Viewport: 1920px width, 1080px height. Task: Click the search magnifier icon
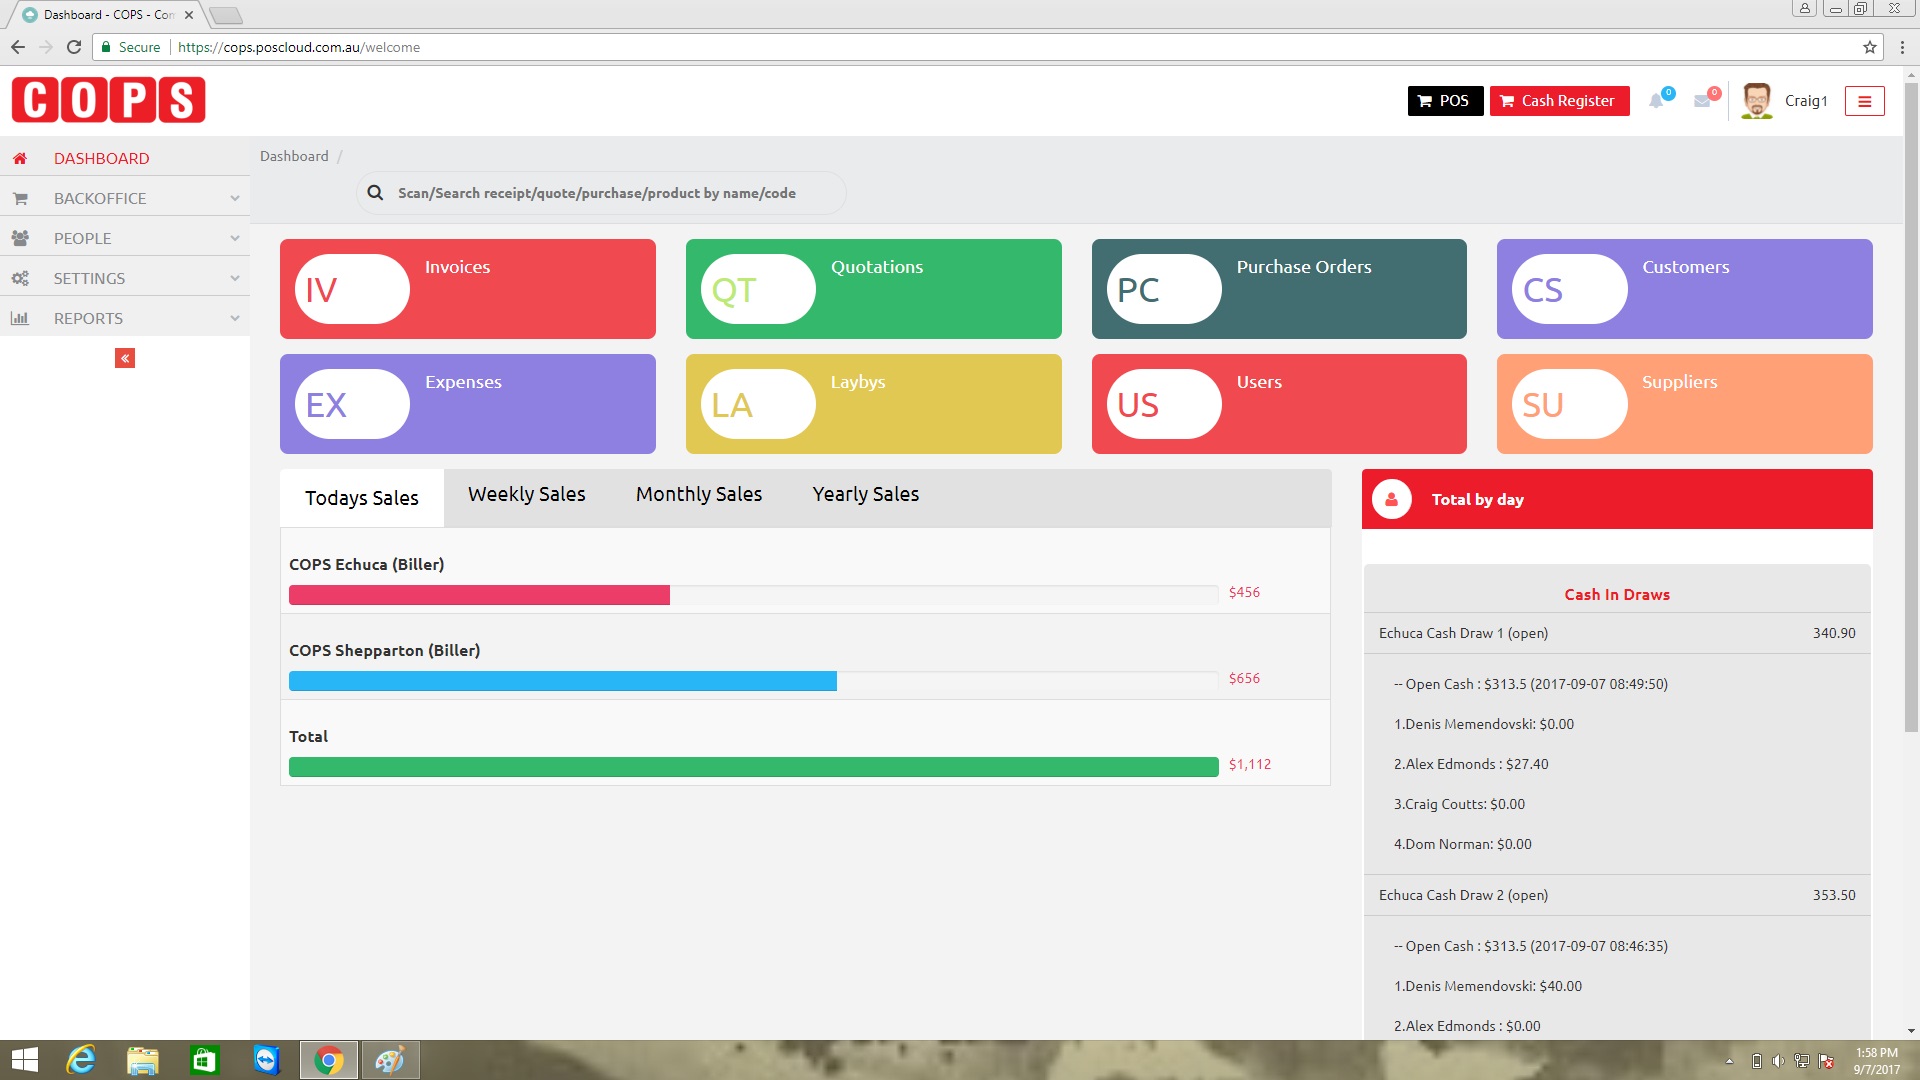[x=375, y=193]
